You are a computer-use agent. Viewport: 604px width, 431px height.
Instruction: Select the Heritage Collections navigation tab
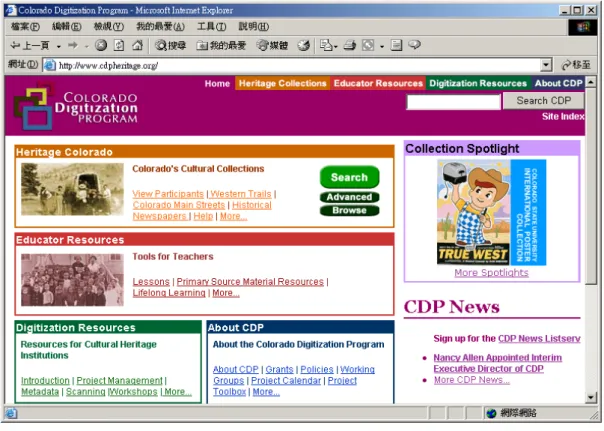pos(282,84)
